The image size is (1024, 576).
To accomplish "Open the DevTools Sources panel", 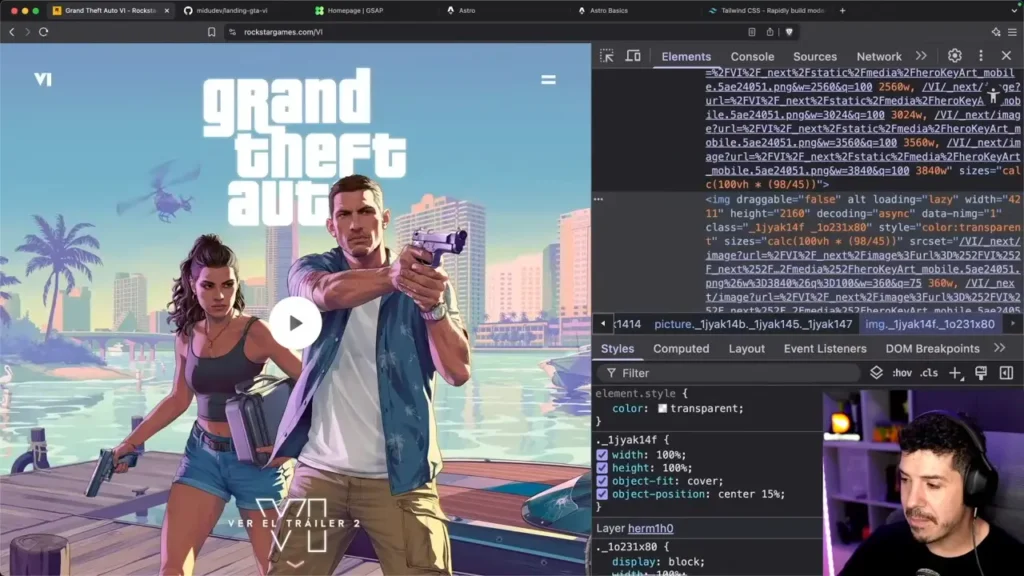I will [814, 56].
